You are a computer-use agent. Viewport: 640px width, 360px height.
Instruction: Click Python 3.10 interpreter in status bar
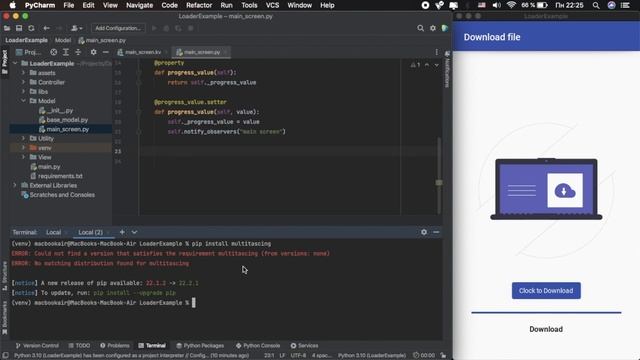[x=371, y=355]
